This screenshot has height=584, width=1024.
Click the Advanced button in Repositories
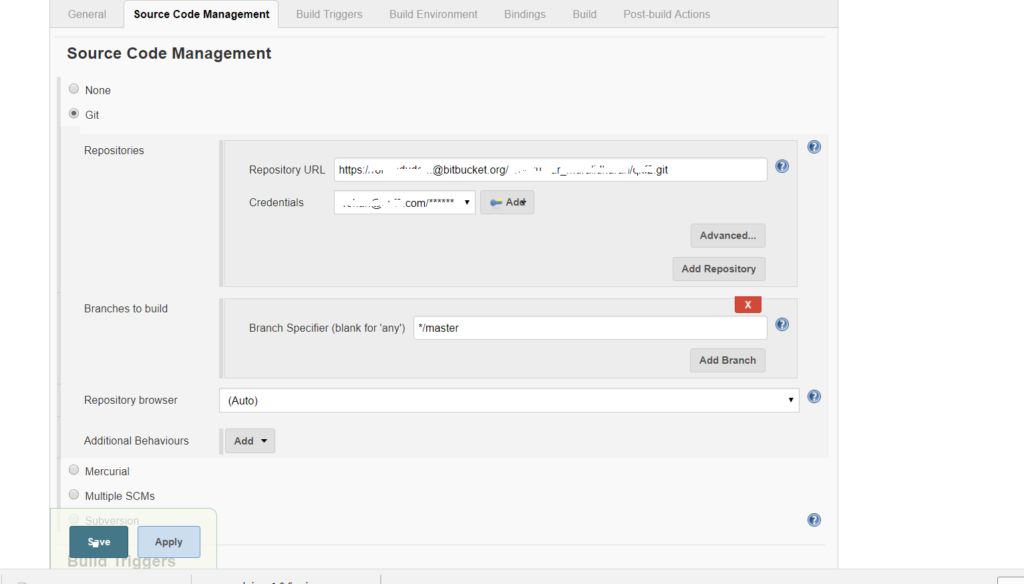(x=727, y=235)
